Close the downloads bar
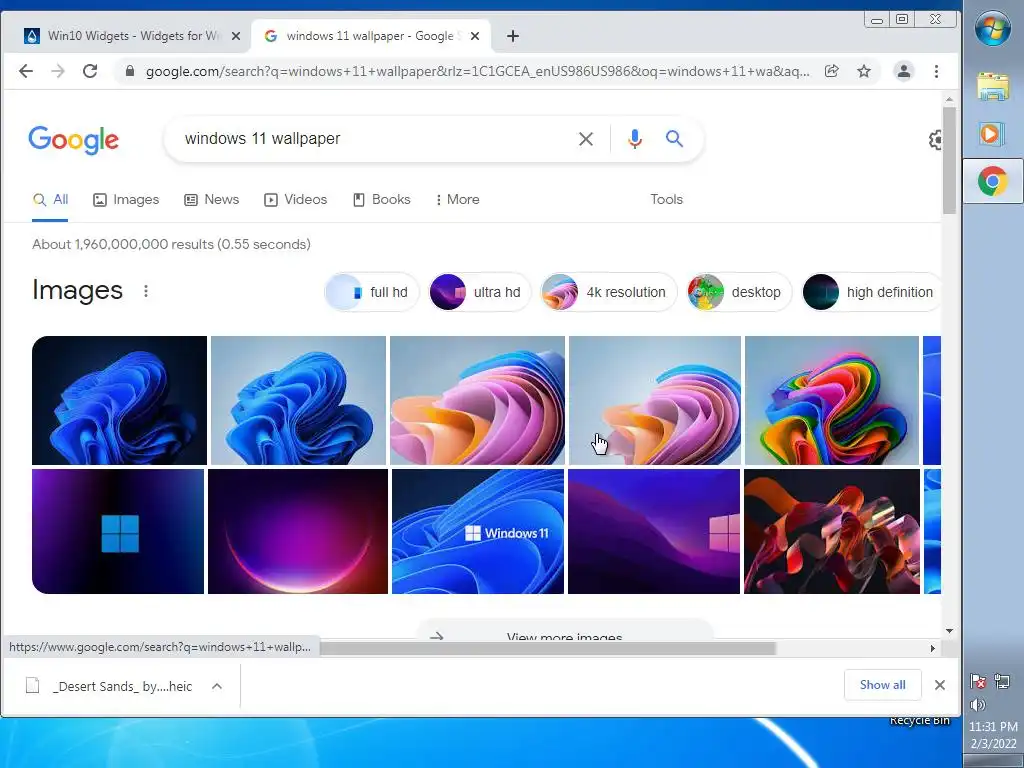Image resolution: width=1024 pixels, height=768 pixels. (940, 685)
